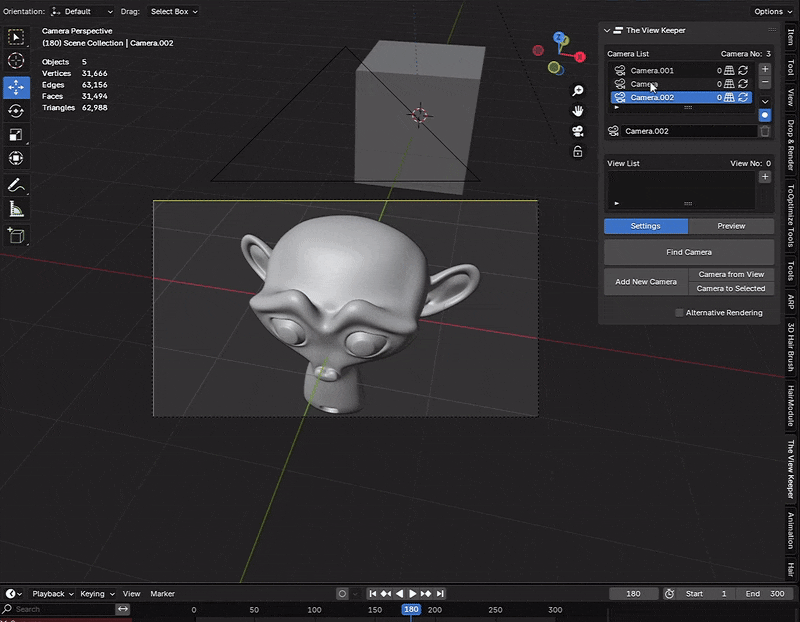Expand camera list filter triangle
The height and width of the screenshot is (622, 800).
click(x=617, y=108)
